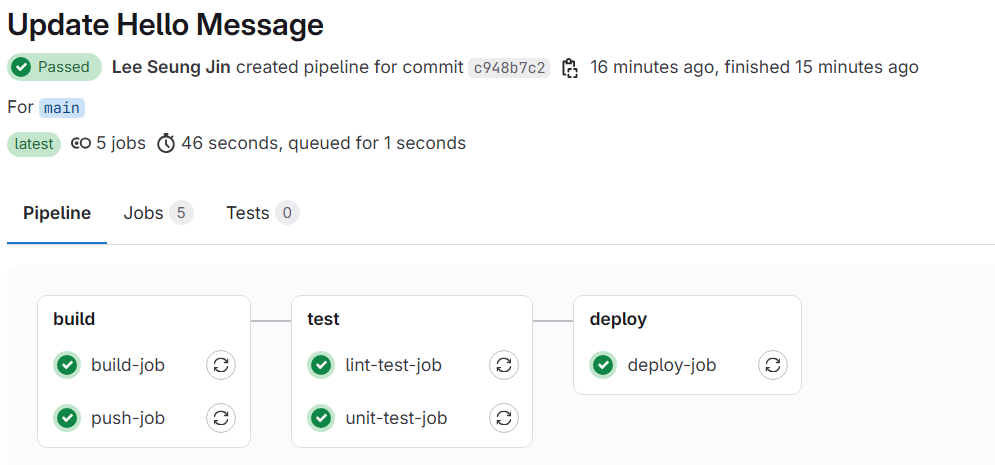Open Lee Seung Jin's profile link
The width and height of the screenshot is (995, 465).
click(x=171, y=67)
